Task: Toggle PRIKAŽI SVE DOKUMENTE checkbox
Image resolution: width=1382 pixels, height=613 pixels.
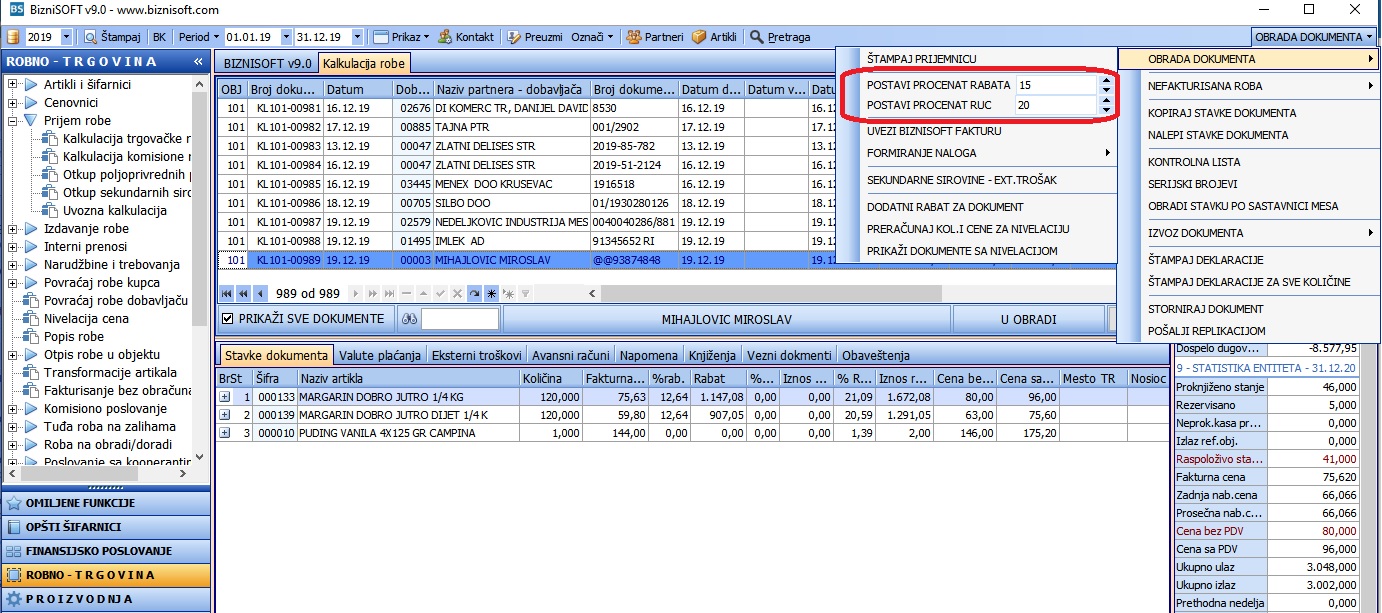Action: coord(228,319)
